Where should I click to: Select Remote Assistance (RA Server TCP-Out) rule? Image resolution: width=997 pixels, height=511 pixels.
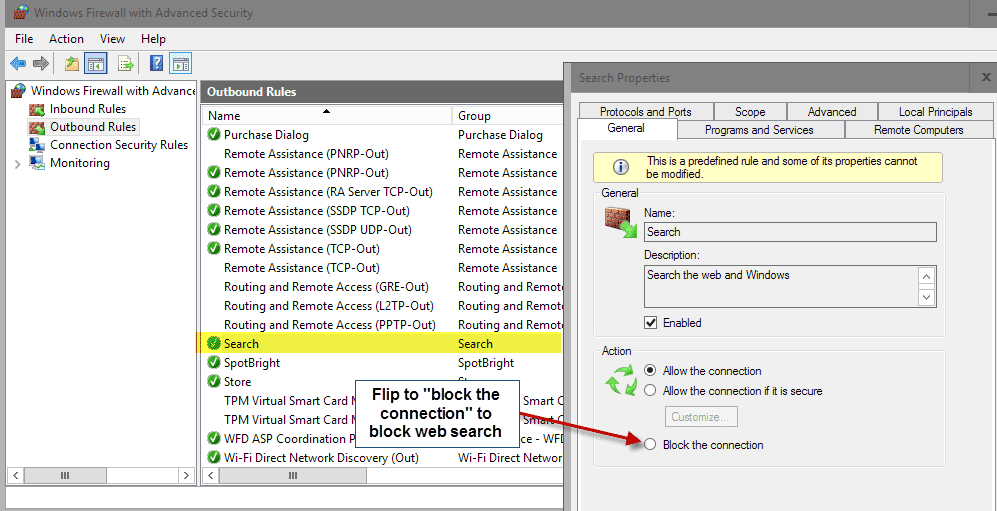tap(328, 192)
